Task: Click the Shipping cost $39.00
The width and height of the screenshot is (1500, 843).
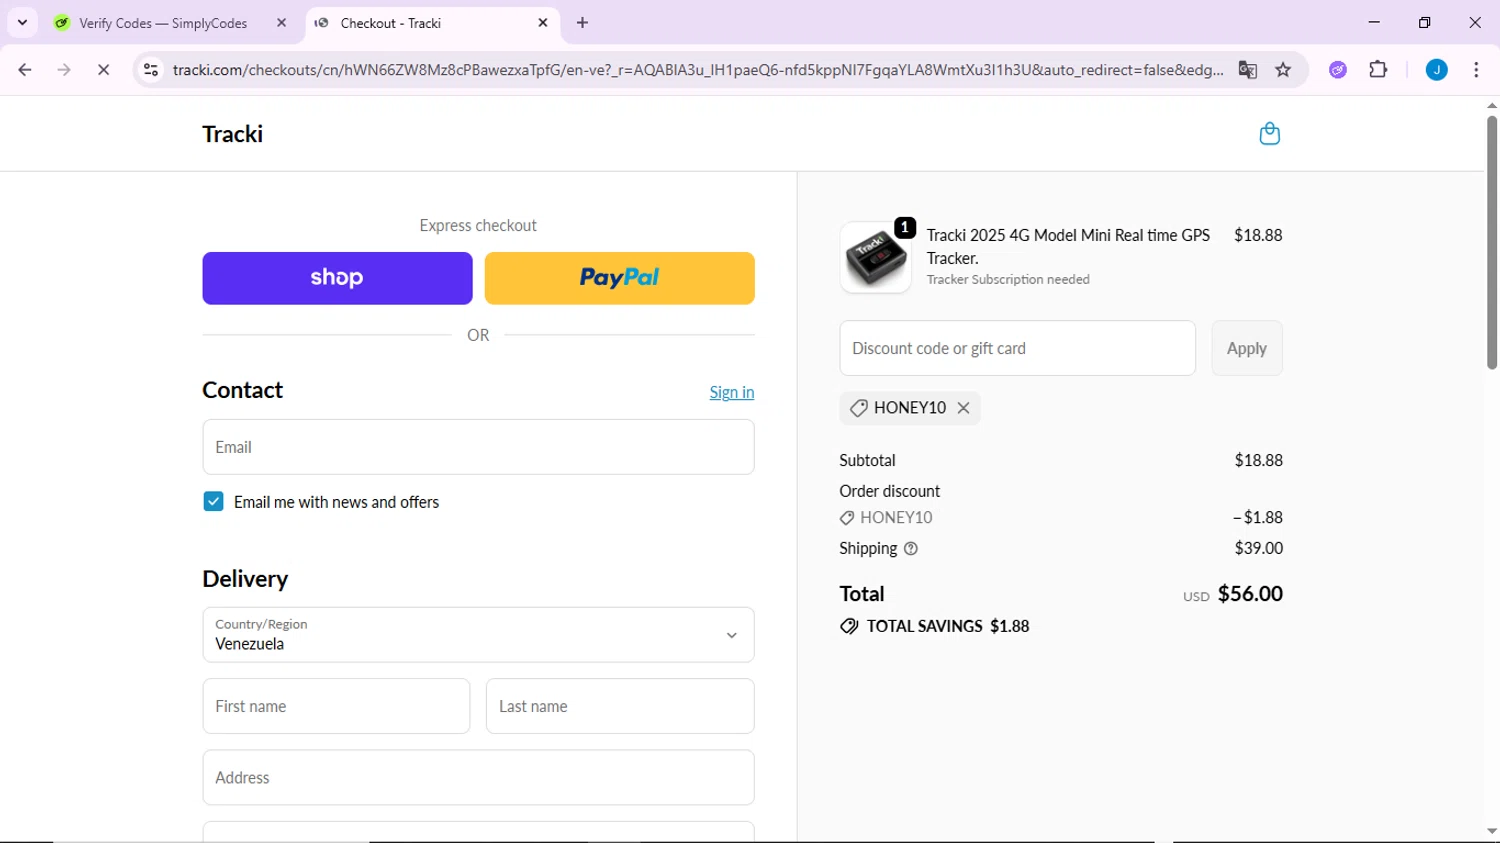Action: (x=1258, y=548)
